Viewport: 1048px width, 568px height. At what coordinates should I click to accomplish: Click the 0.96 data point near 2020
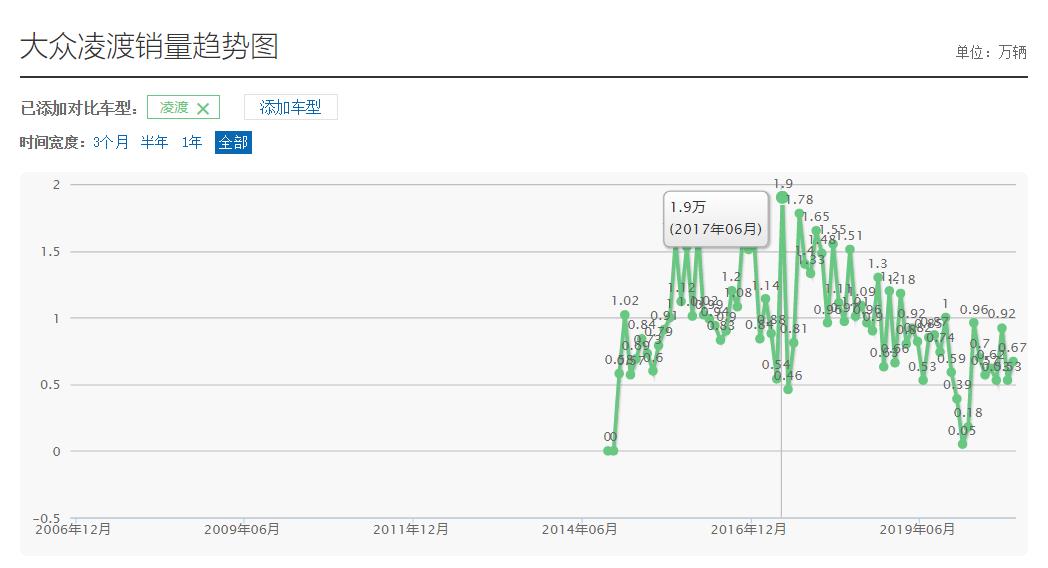coord(974,322)
